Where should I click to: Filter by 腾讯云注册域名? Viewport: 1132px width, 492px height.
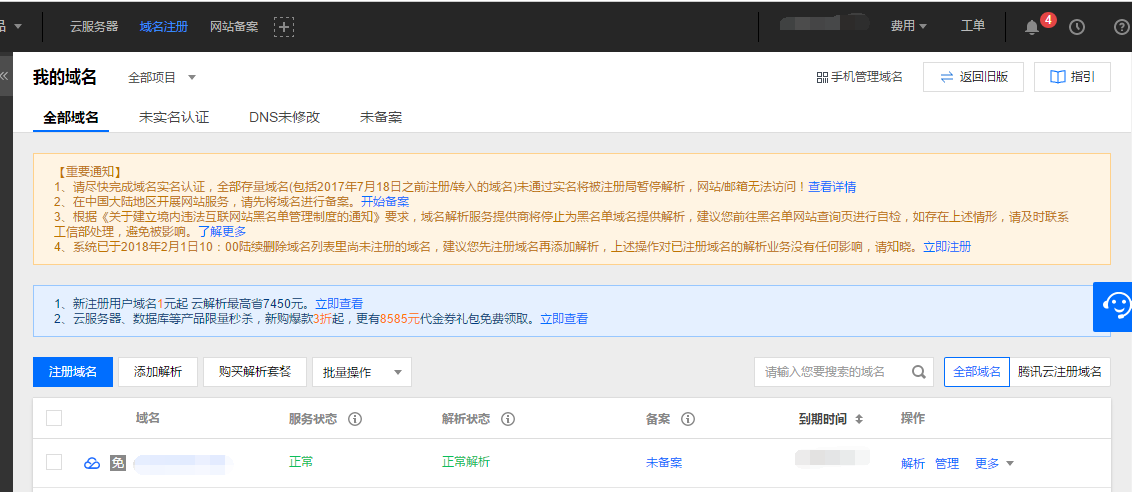click(x=1060, y=372)
